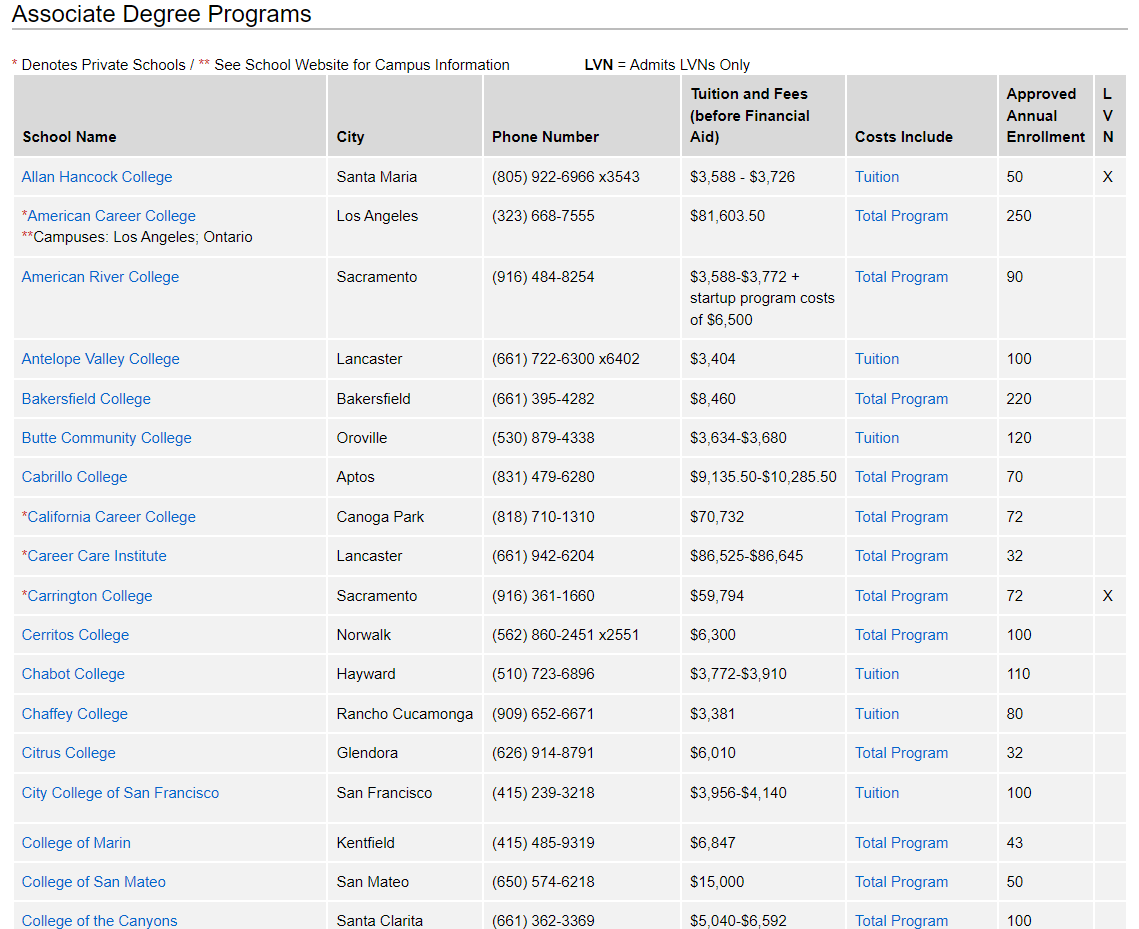This screenshot has height=929, width=1139.
Task: Open the Bakersfield College link
Action: [x=86, y=399]
